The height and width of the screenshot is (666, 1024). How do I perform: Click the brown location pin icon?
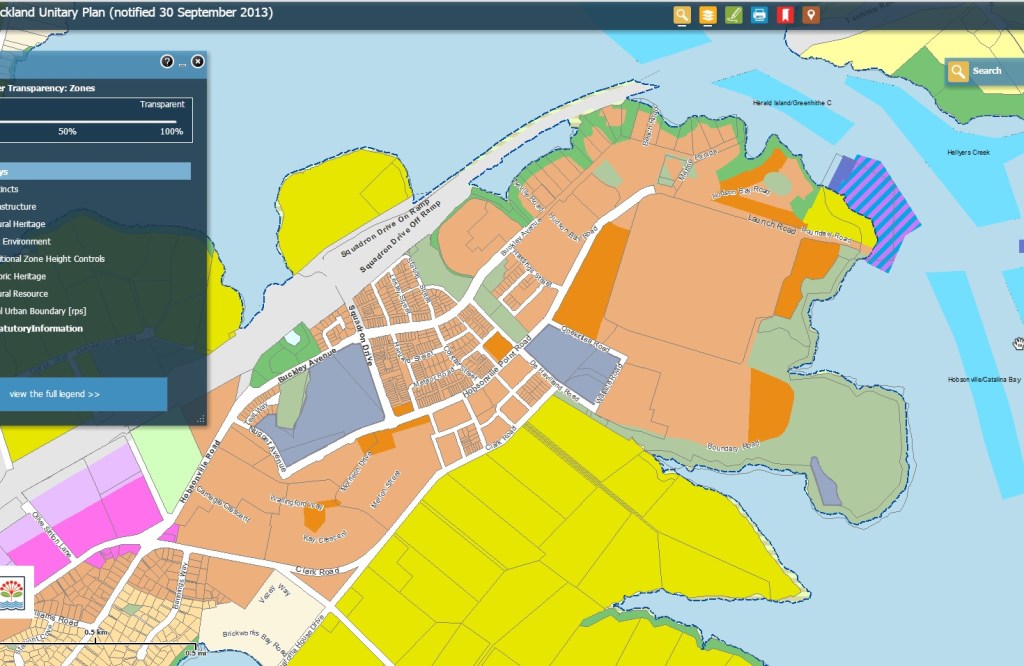[811, 14]
